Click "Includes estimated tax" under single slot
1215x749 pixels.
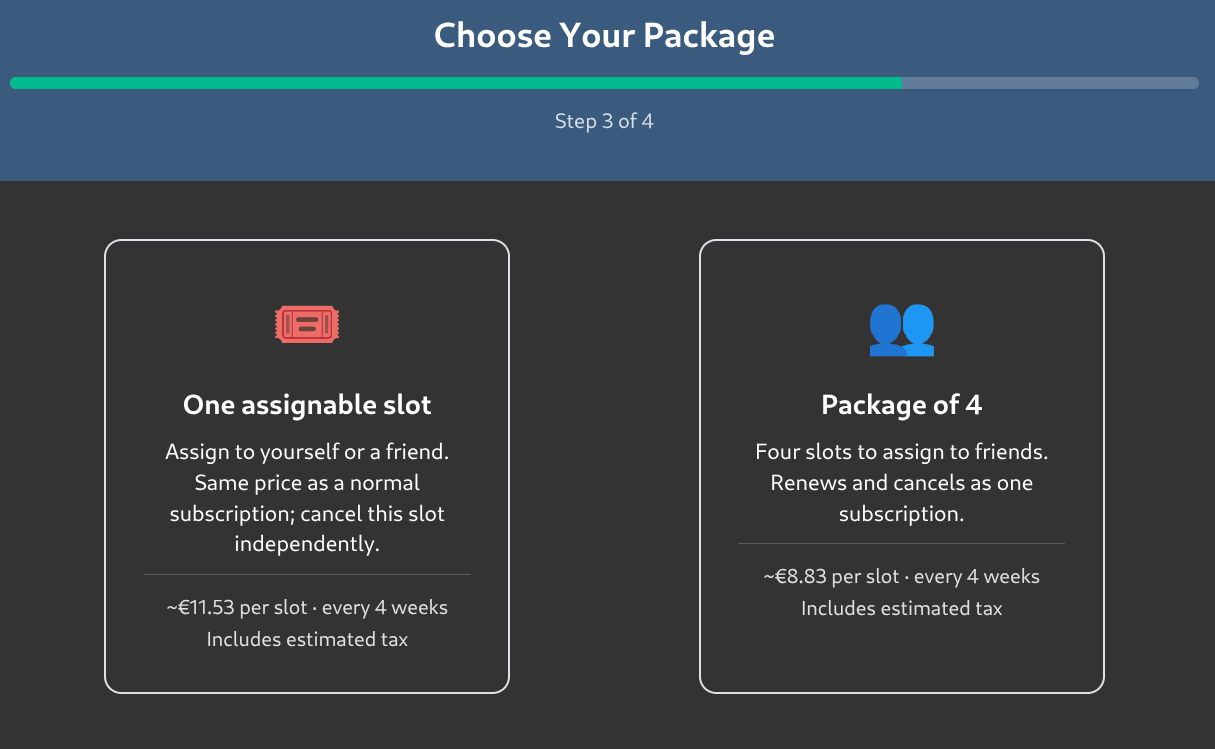pos(307,639)
